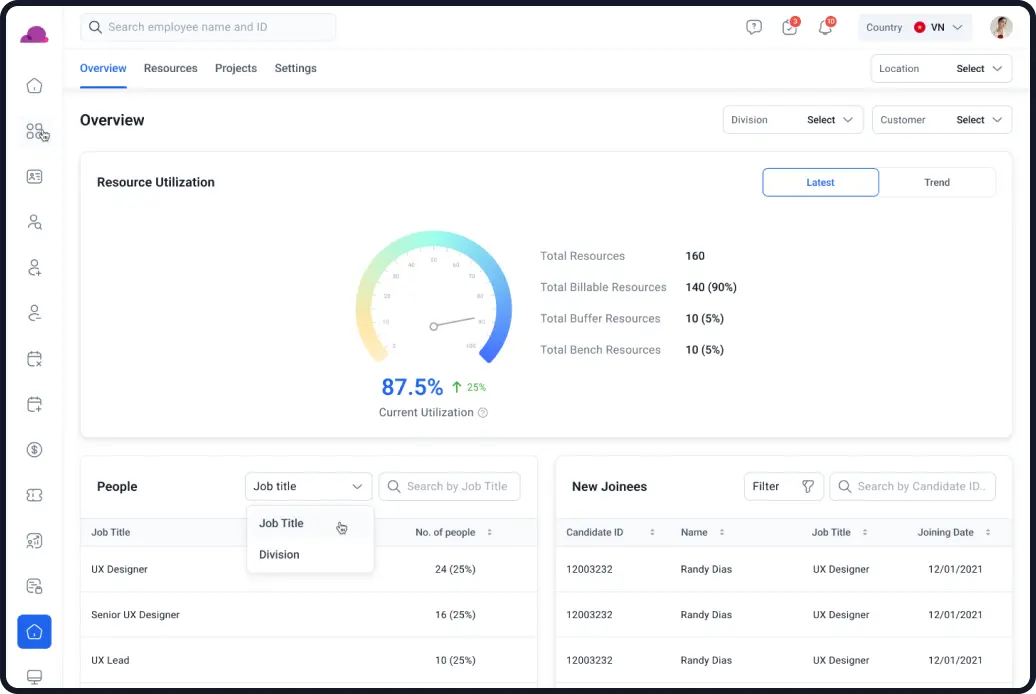This screenshot has width=1036, height=694.
Task: Switch to Trend utilization view
Action: point(937,182)
